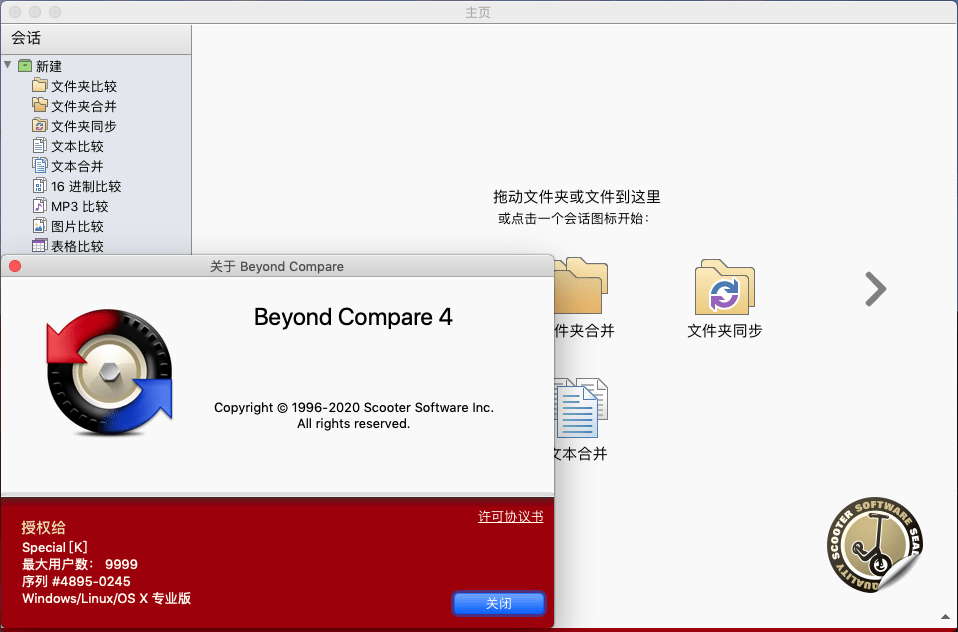Click the 会话 panel header

(96, 39)
